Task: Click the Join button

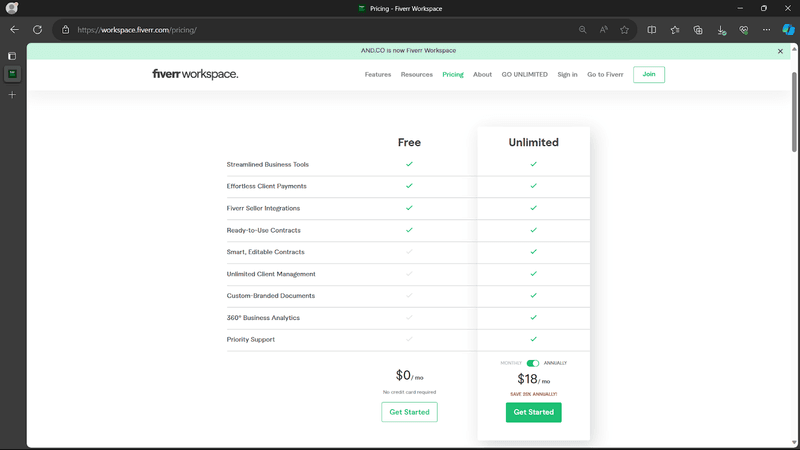Action: pos(649,74)
